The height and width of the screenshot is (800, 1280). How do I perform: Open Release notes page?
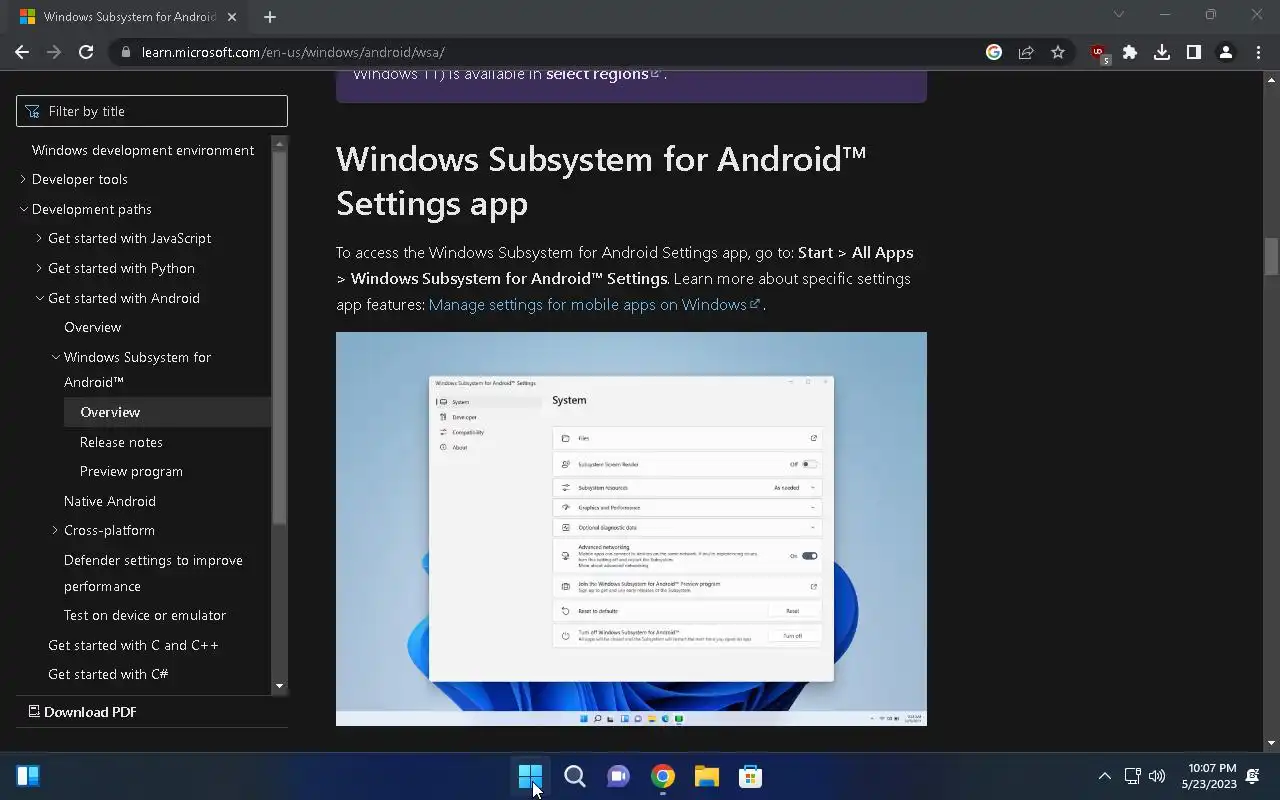click(121, 442)
